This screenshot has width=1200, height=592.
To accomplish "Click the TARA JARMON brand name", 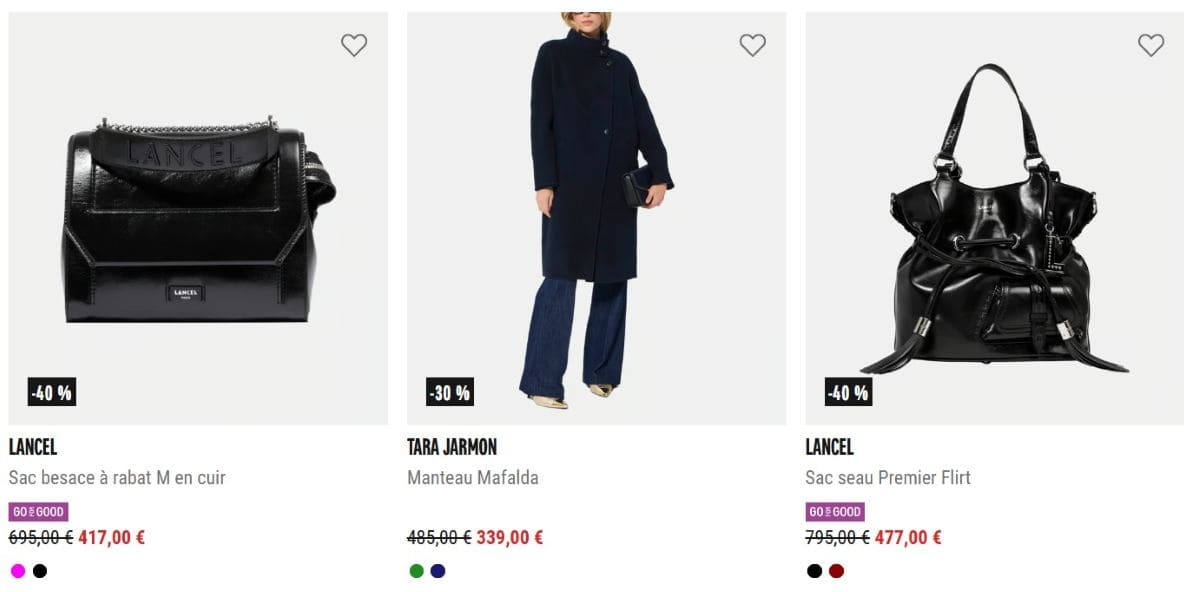I will click(x=452, y=447).
